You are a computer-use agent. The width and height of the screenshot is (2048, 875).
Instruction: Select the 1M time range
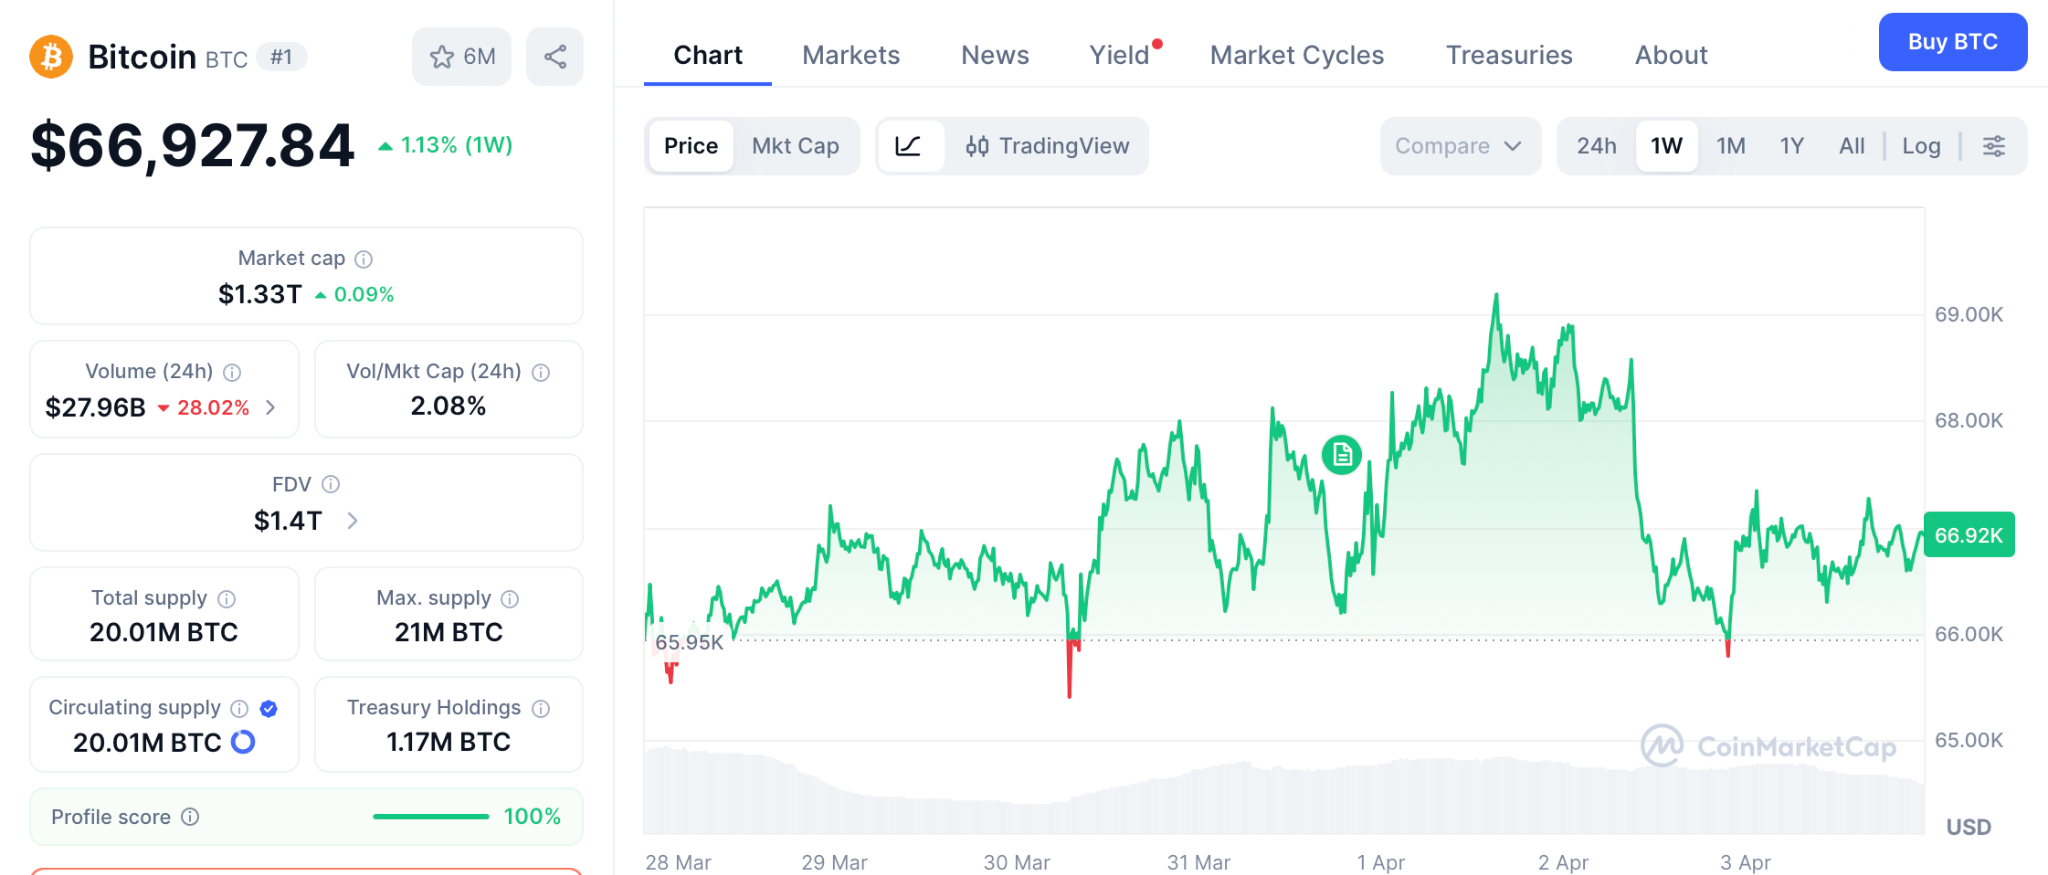(1730, 146)
